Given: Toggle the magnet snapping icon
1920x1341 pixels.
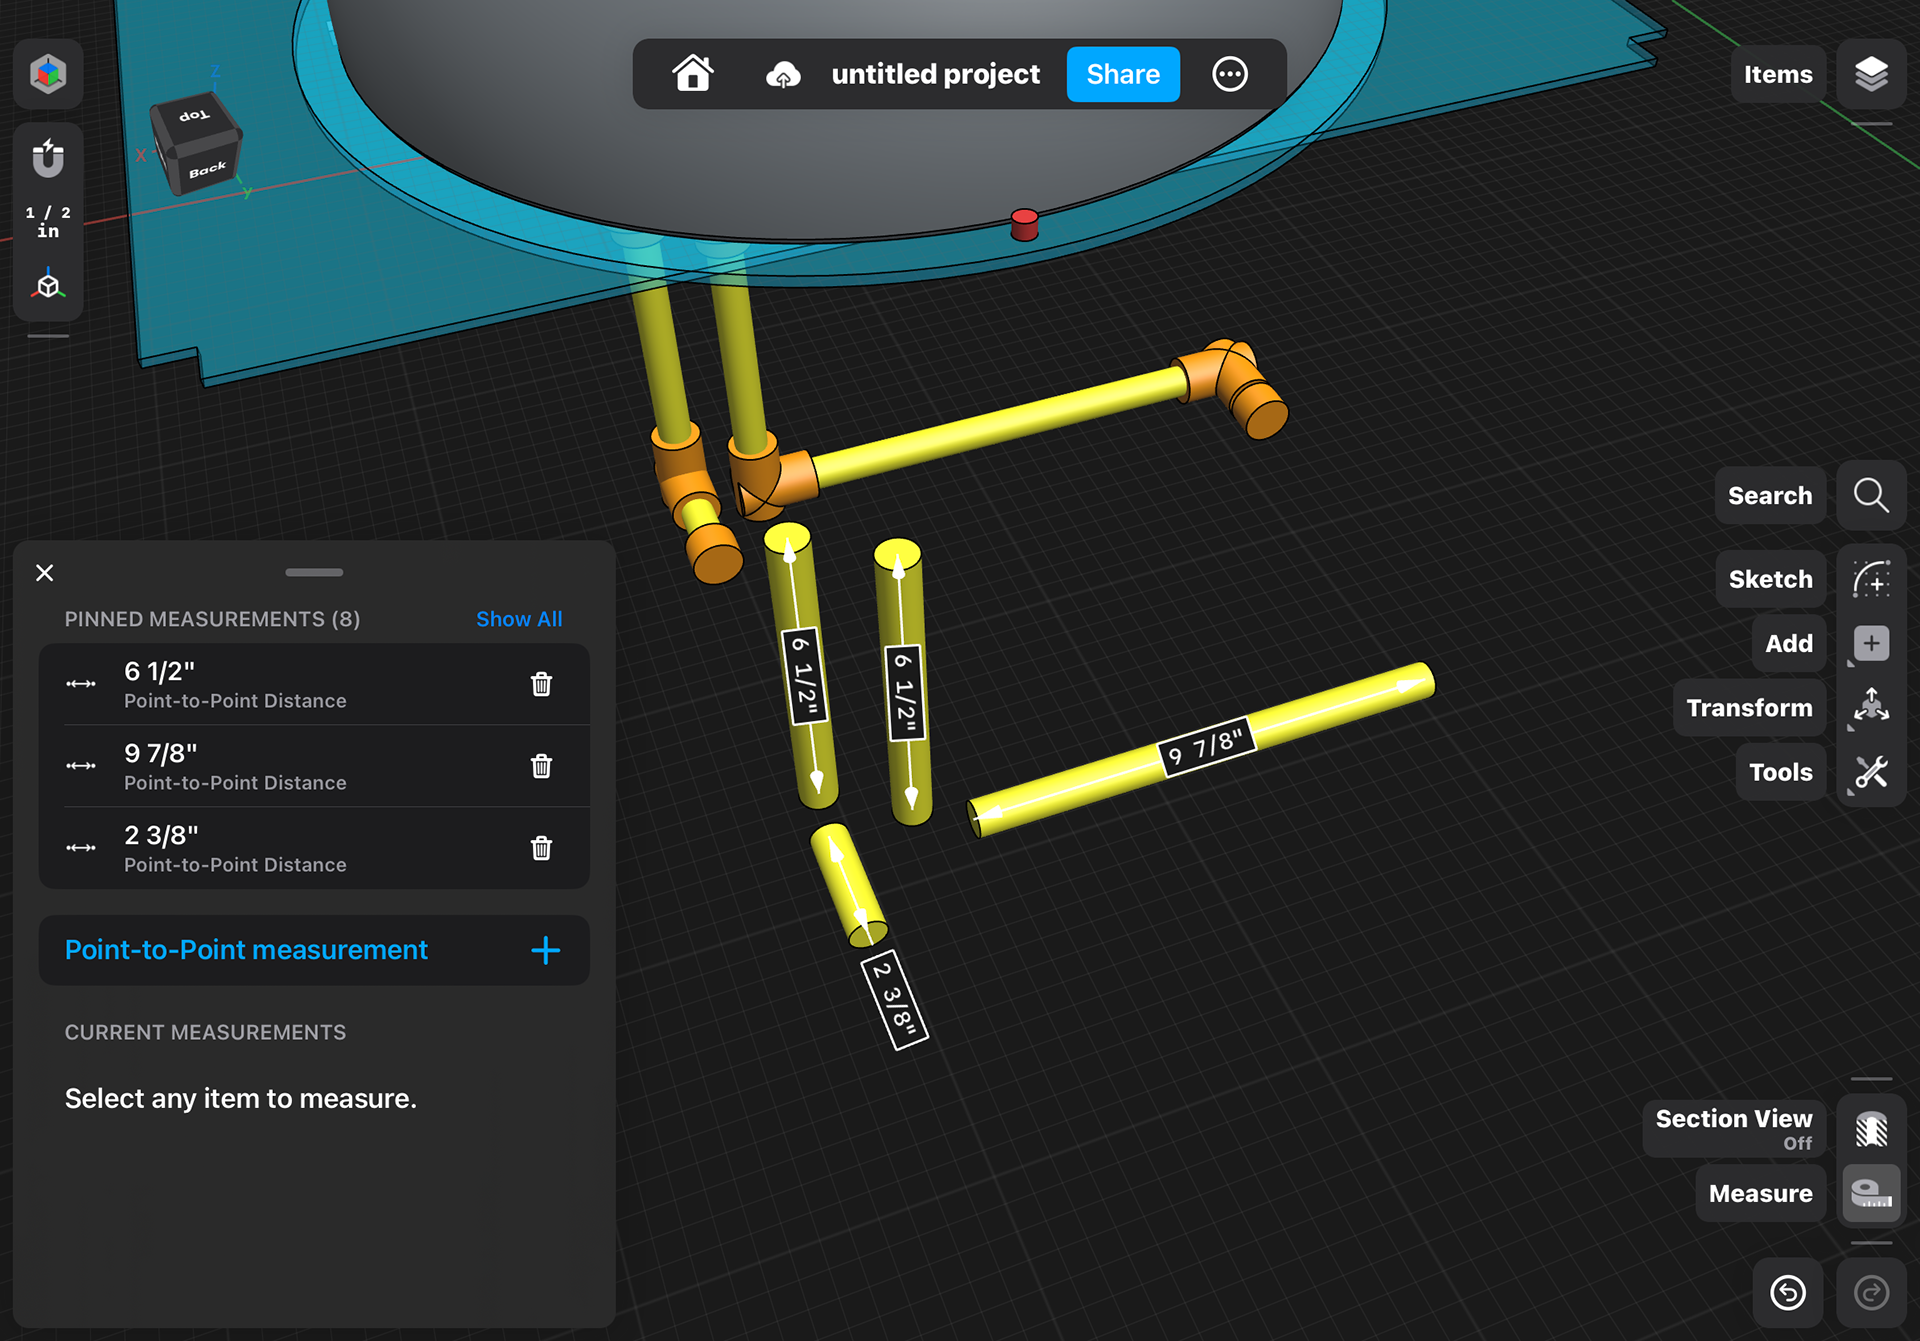Looking at the screenshot, I should pyautogui.click(x=48, y=158).
